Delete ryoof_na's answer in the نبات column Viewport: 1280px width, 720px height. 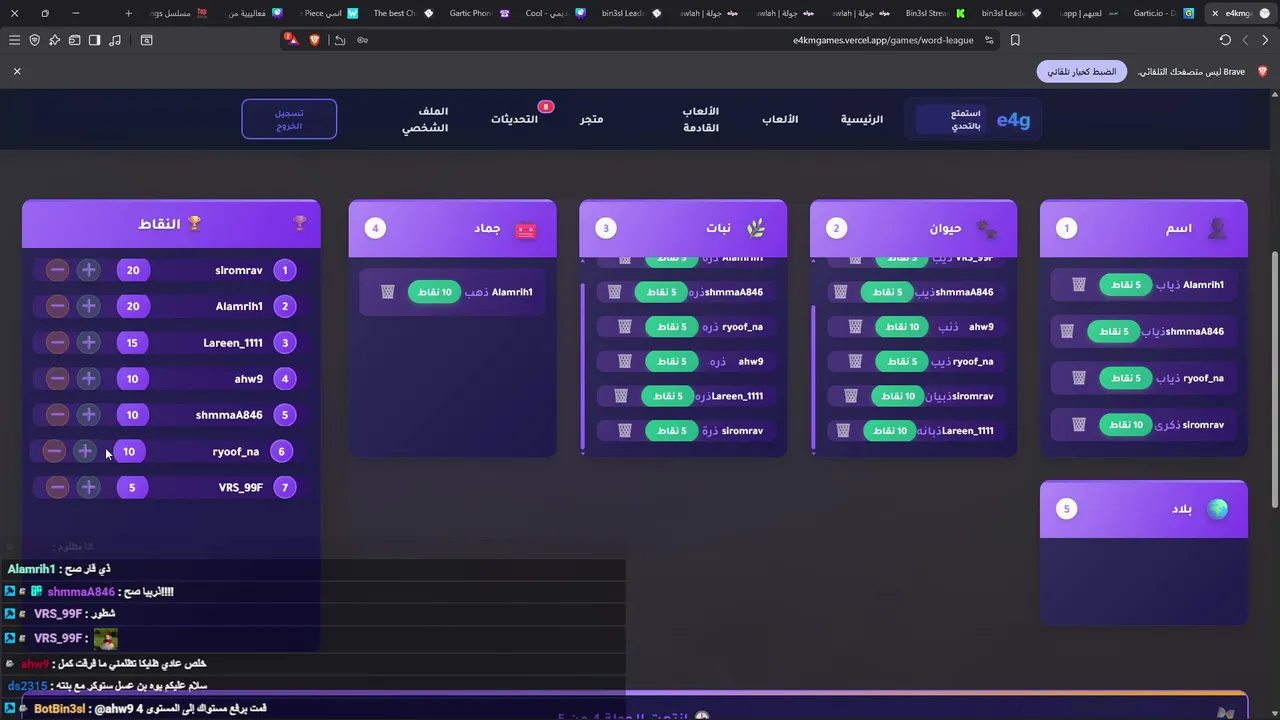click(x=625, y=327)
